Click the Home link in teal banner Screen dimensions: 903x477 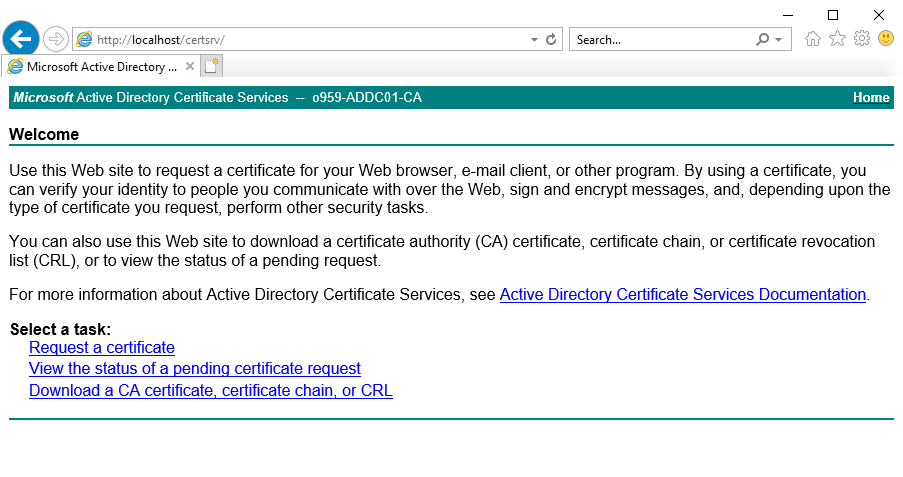pyautogui.click(x=871, y=97)
